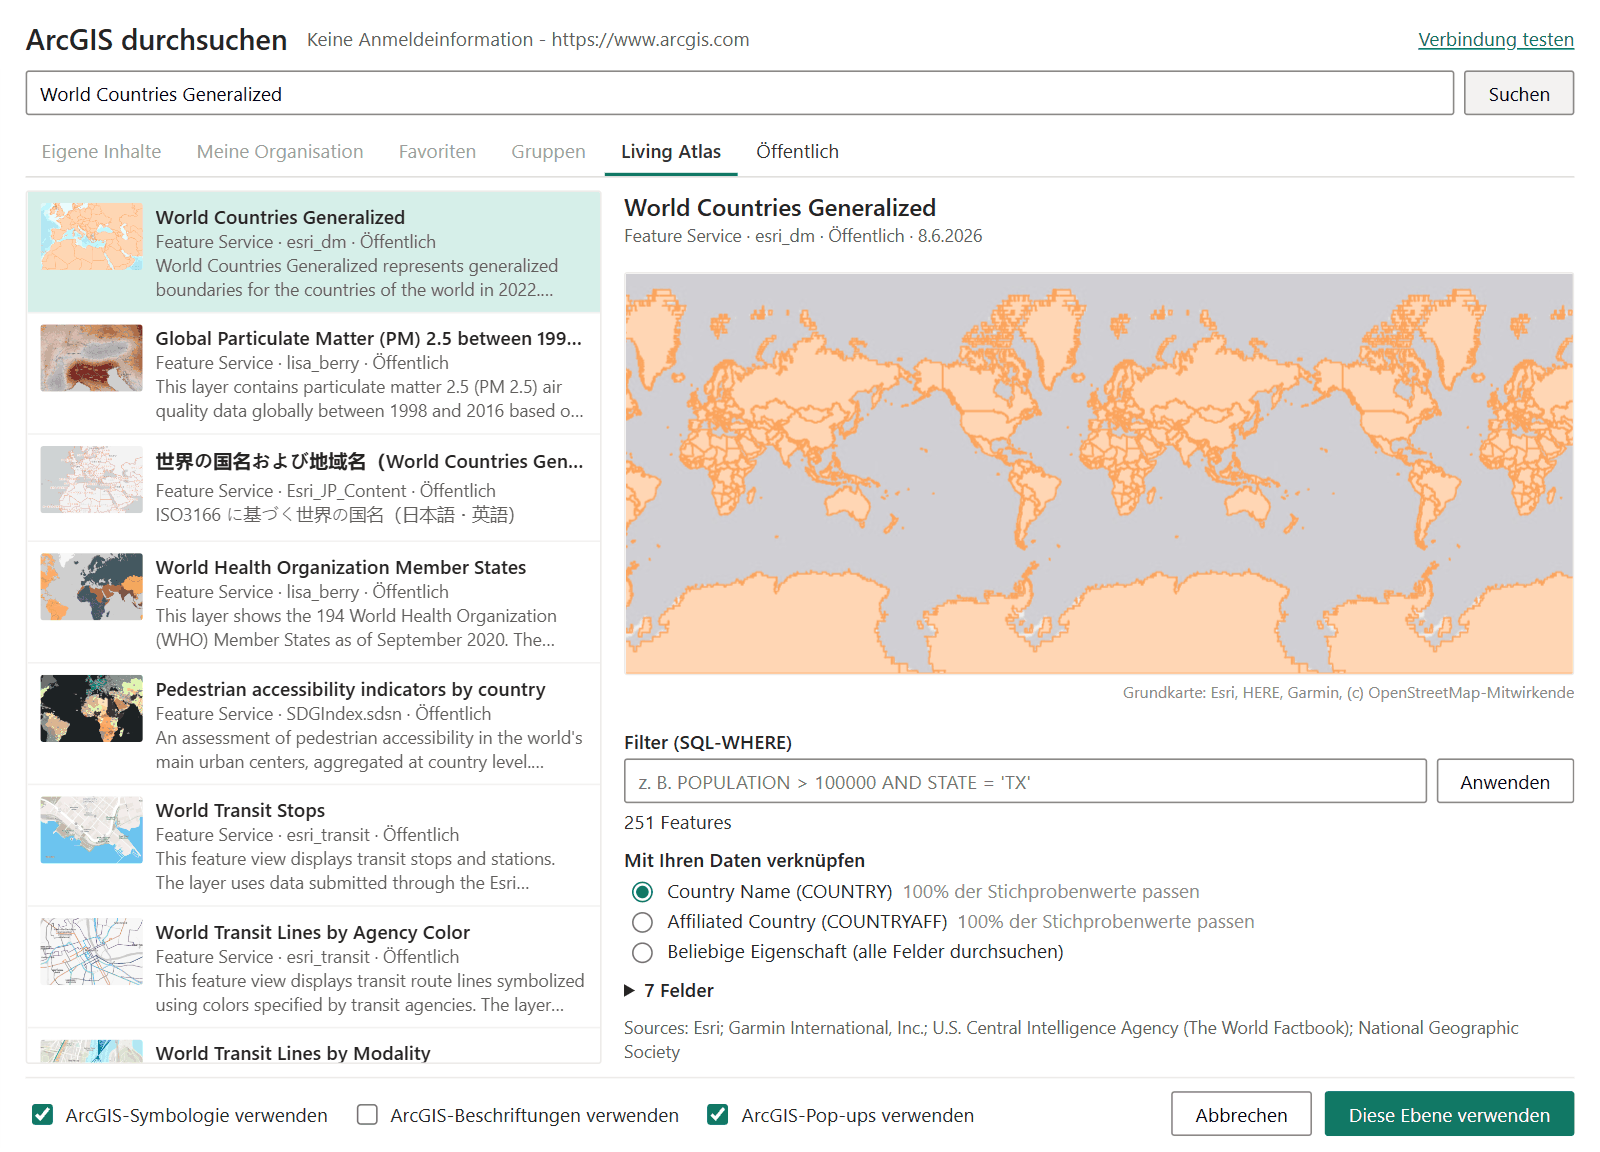
Task: Choose the World Transit Lines by Modality title
Action: 293,1052
